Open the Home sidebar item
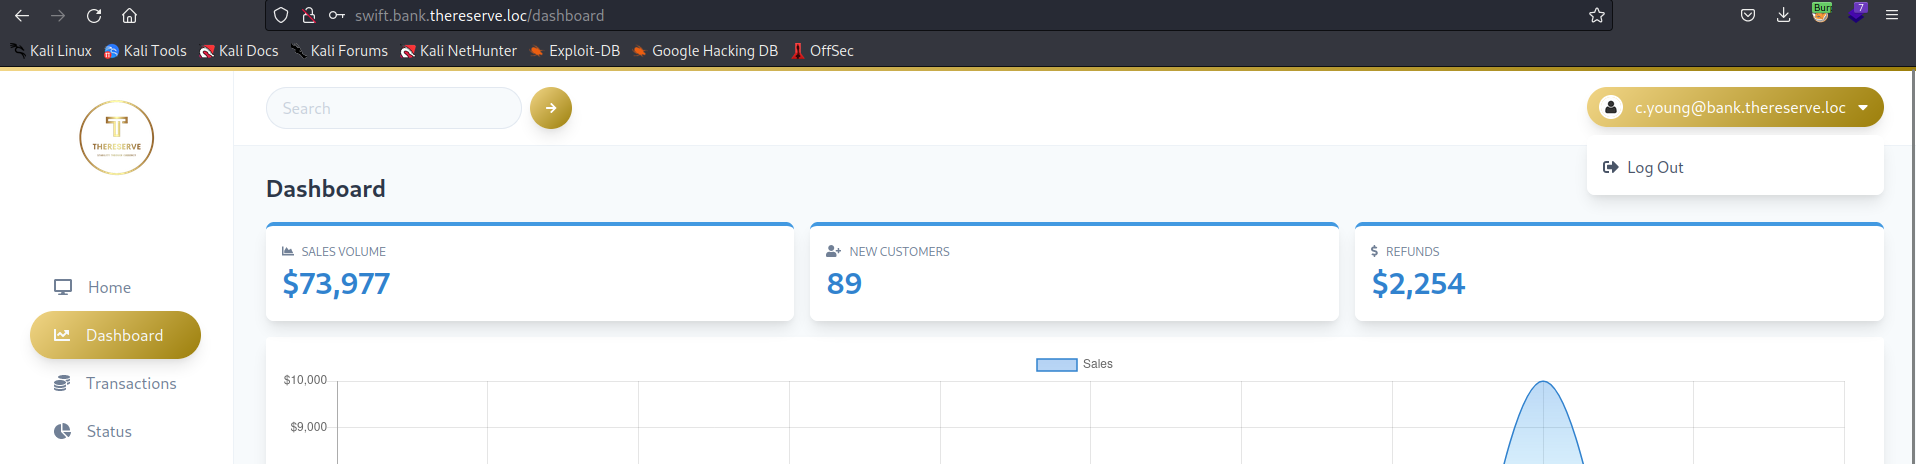Viewport: 1916px width, 464px height. (108, 288)
